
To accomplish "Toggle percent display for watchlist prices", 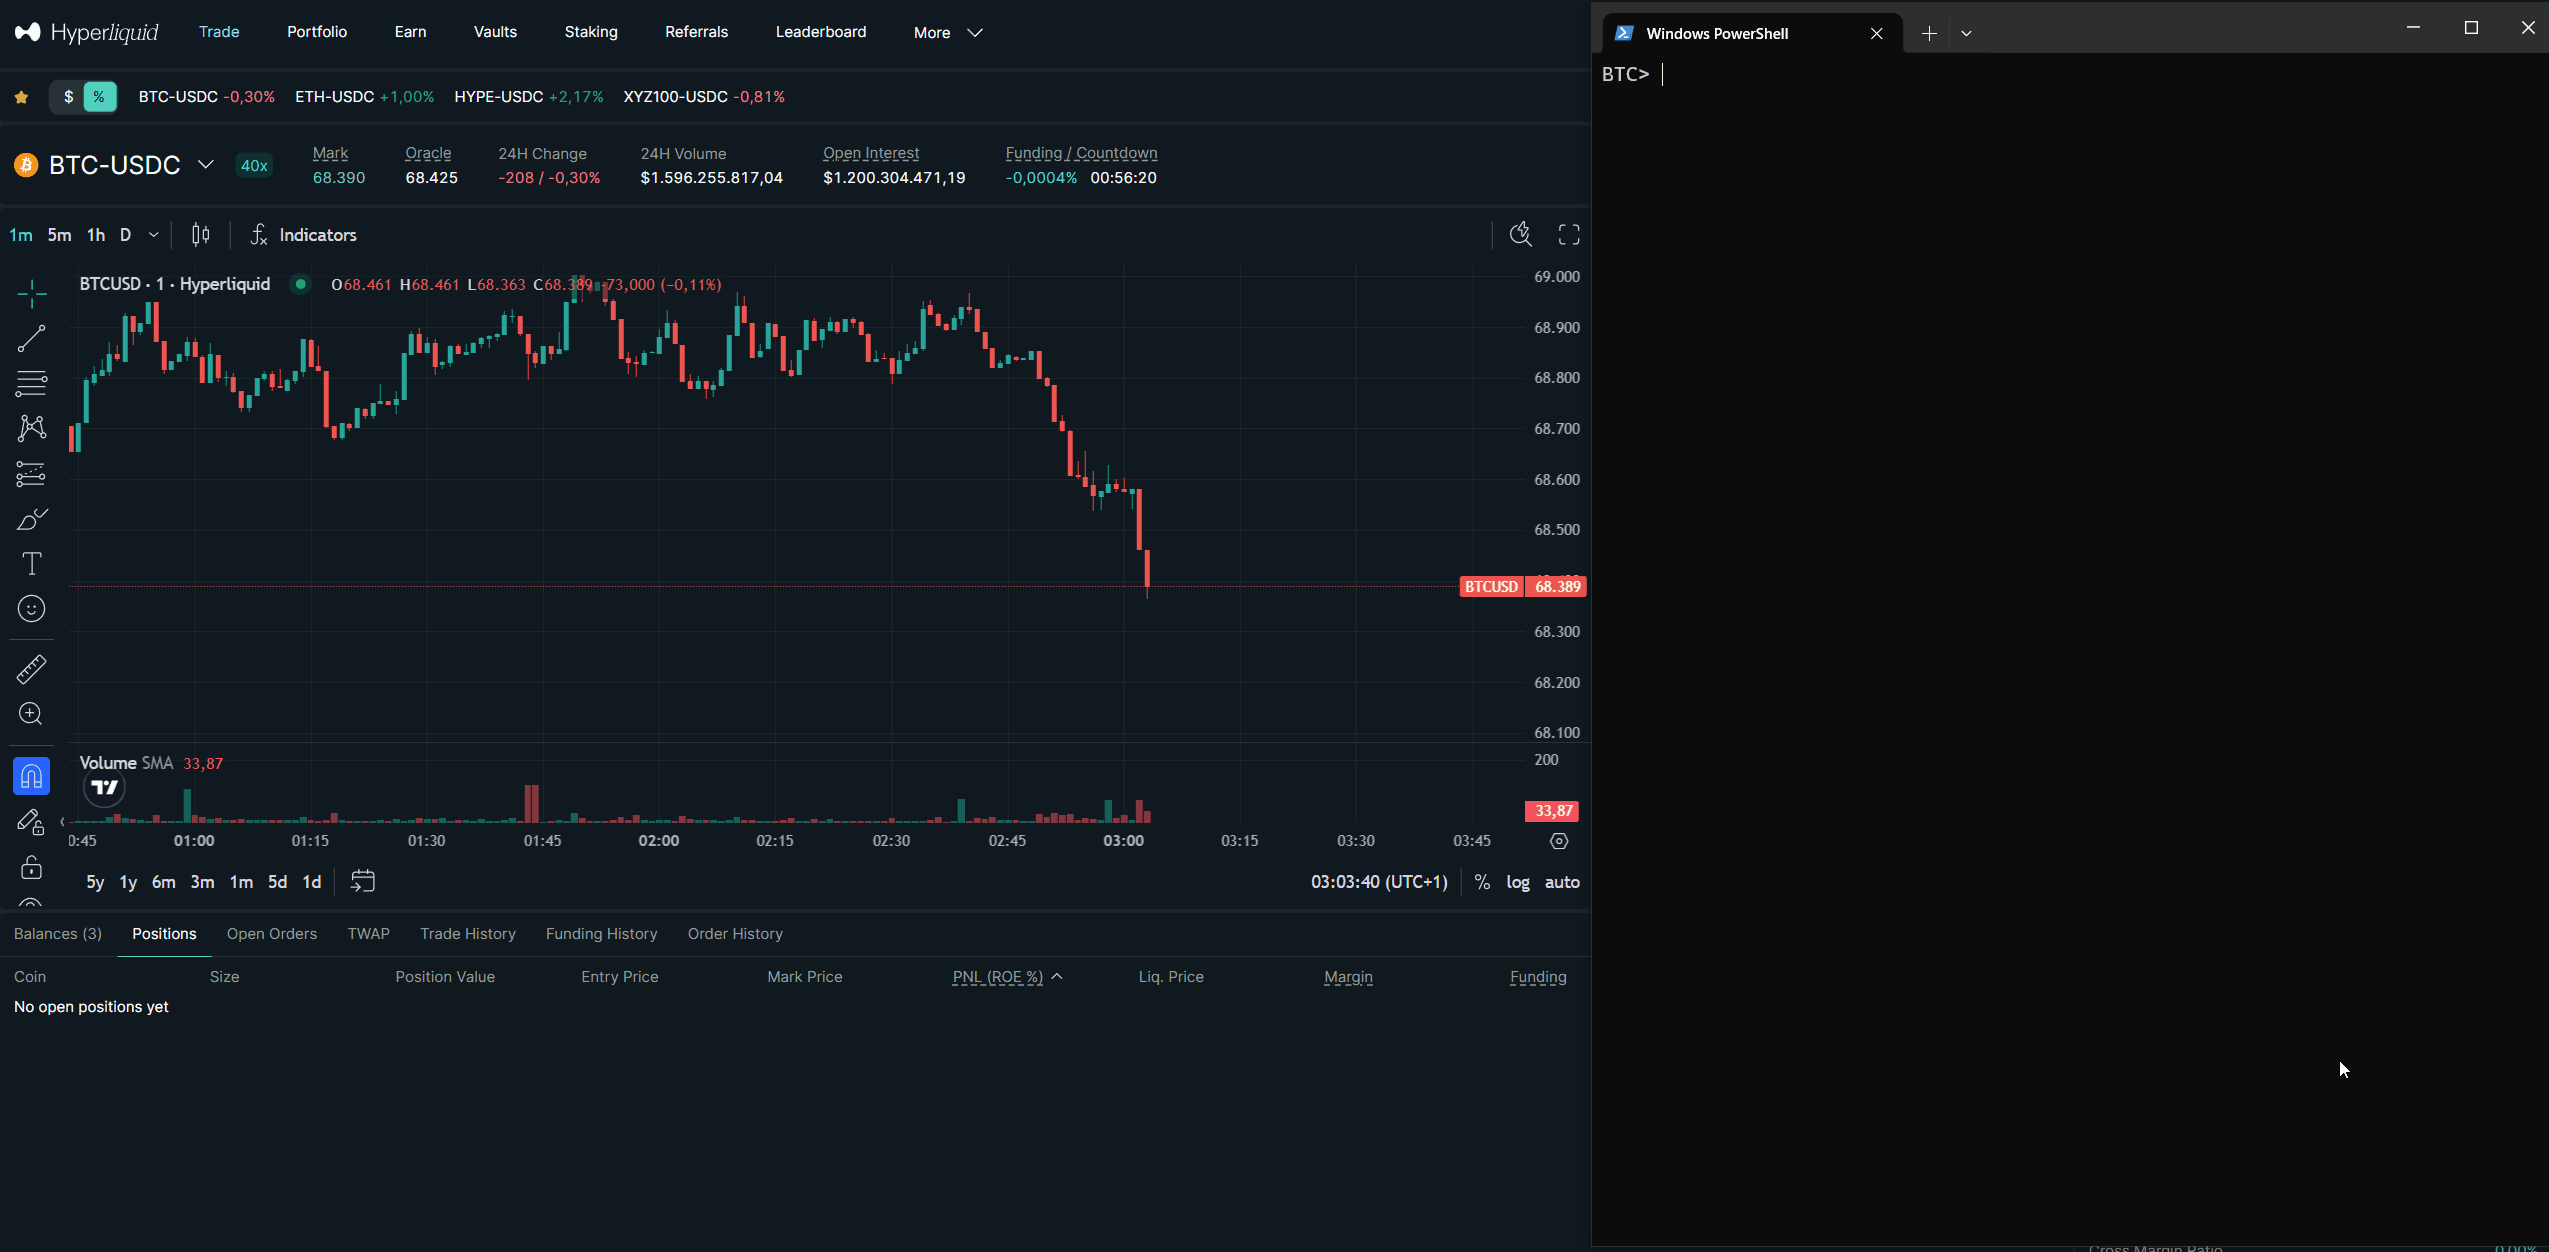I will click(99, 96).
